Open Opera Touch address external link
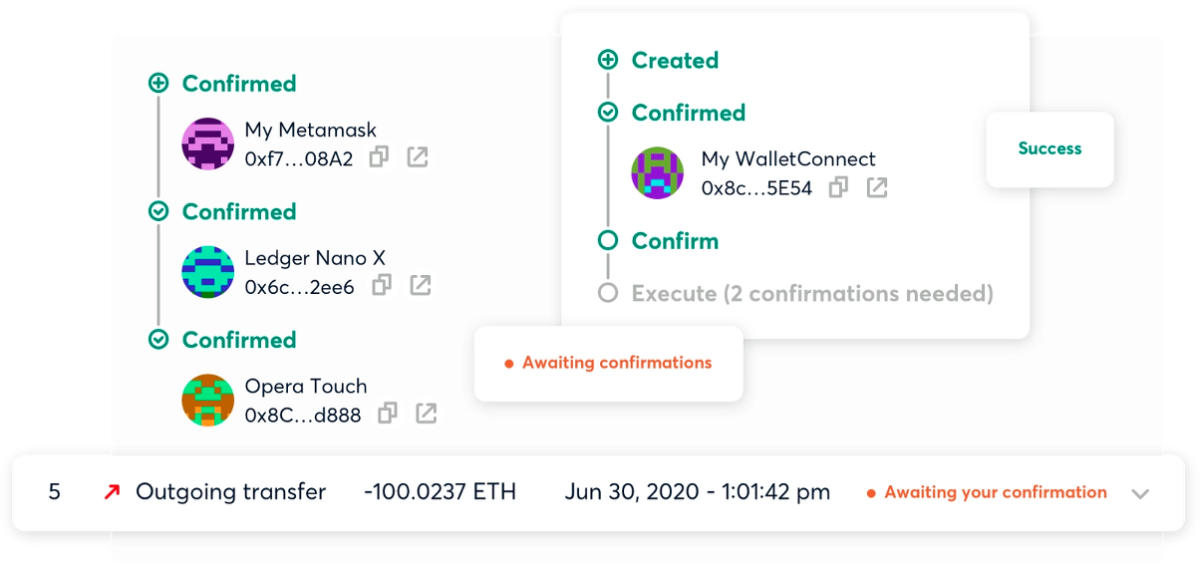Image resolution: width=1200 pixels, height=566 pixels. 426,414
